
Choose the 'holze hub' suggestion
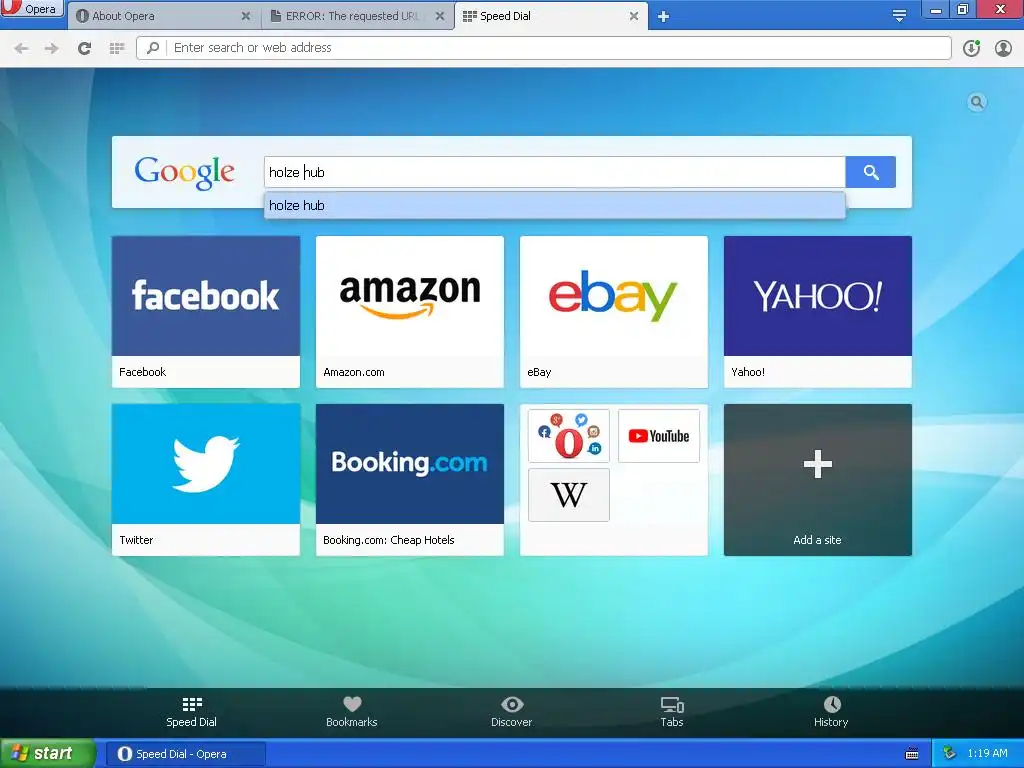point(554,206)
